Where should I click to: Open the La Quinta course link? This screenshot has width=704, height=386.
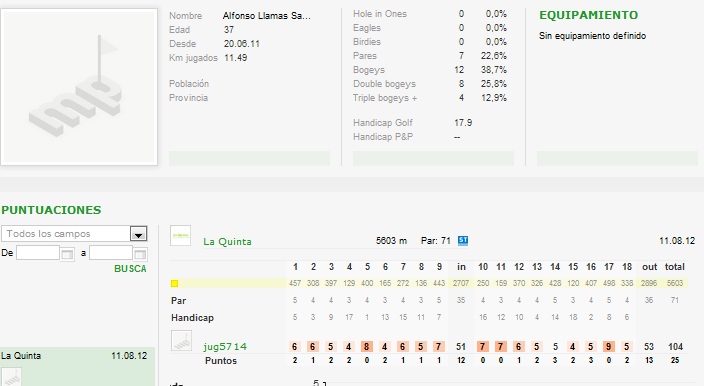(227, 241)
